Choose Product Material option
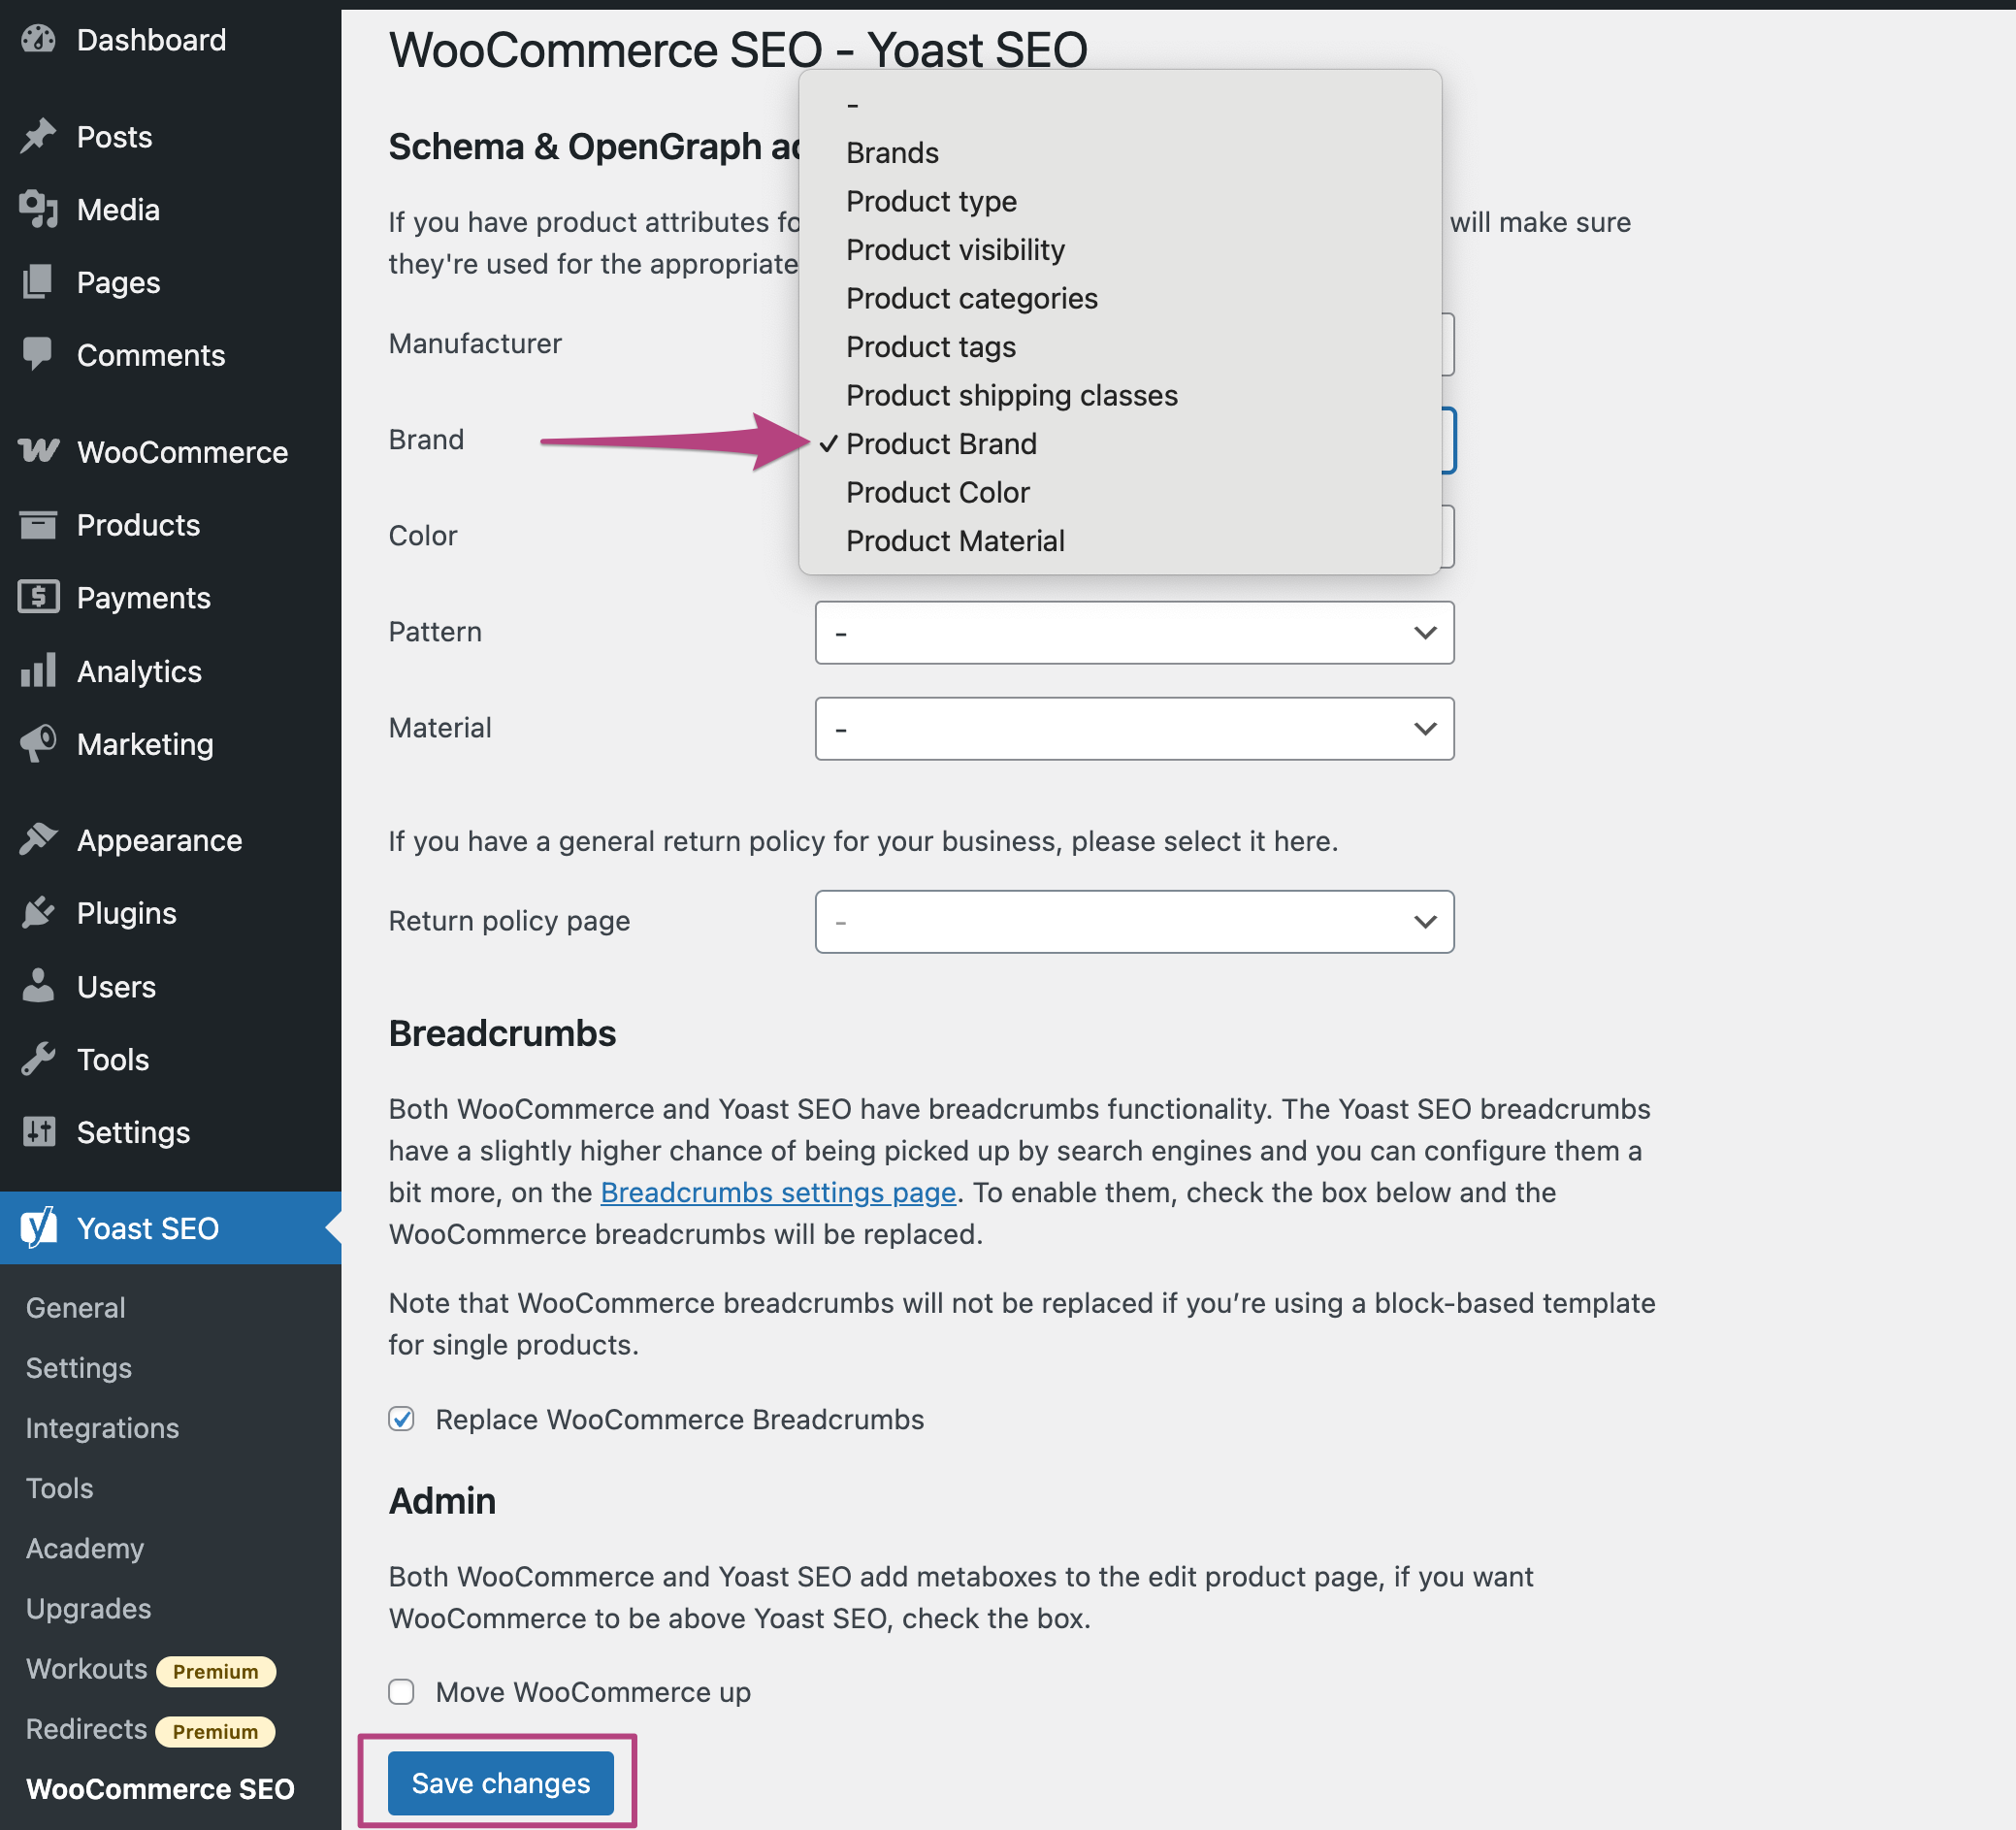This screenshot has height=1830, width=2016. tap(1119, 541)
